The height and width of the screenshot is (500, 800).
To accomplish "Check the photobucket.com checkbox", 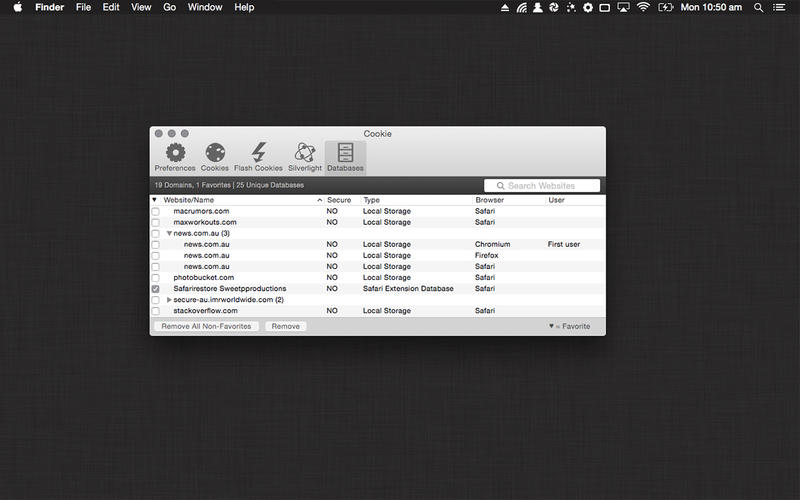I will [x=156, y=278].
